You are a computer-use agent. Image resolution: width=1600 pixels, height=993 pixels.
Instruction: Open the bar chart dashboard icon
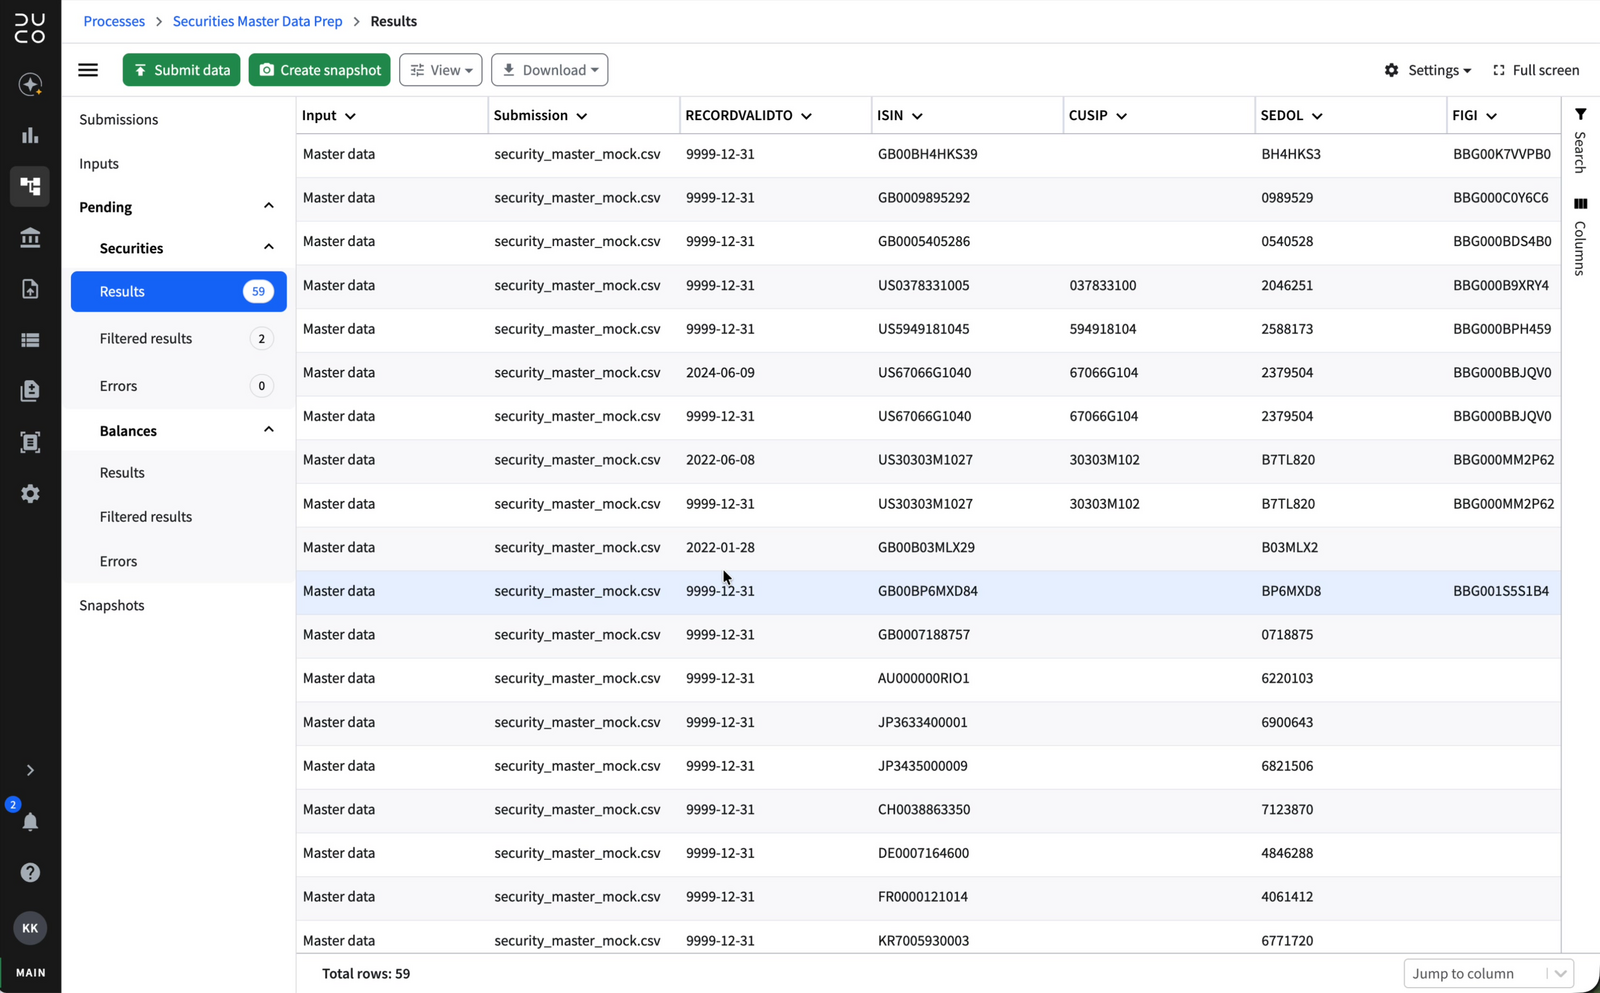tap(30, 135)
